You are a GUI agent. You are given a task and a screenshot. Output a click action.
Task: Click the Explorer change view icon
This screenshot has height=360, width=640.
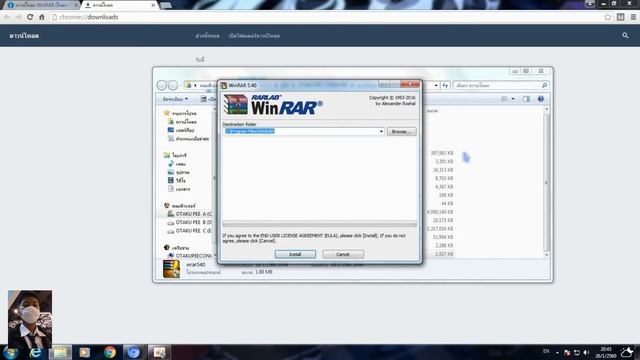coord(504,99)
